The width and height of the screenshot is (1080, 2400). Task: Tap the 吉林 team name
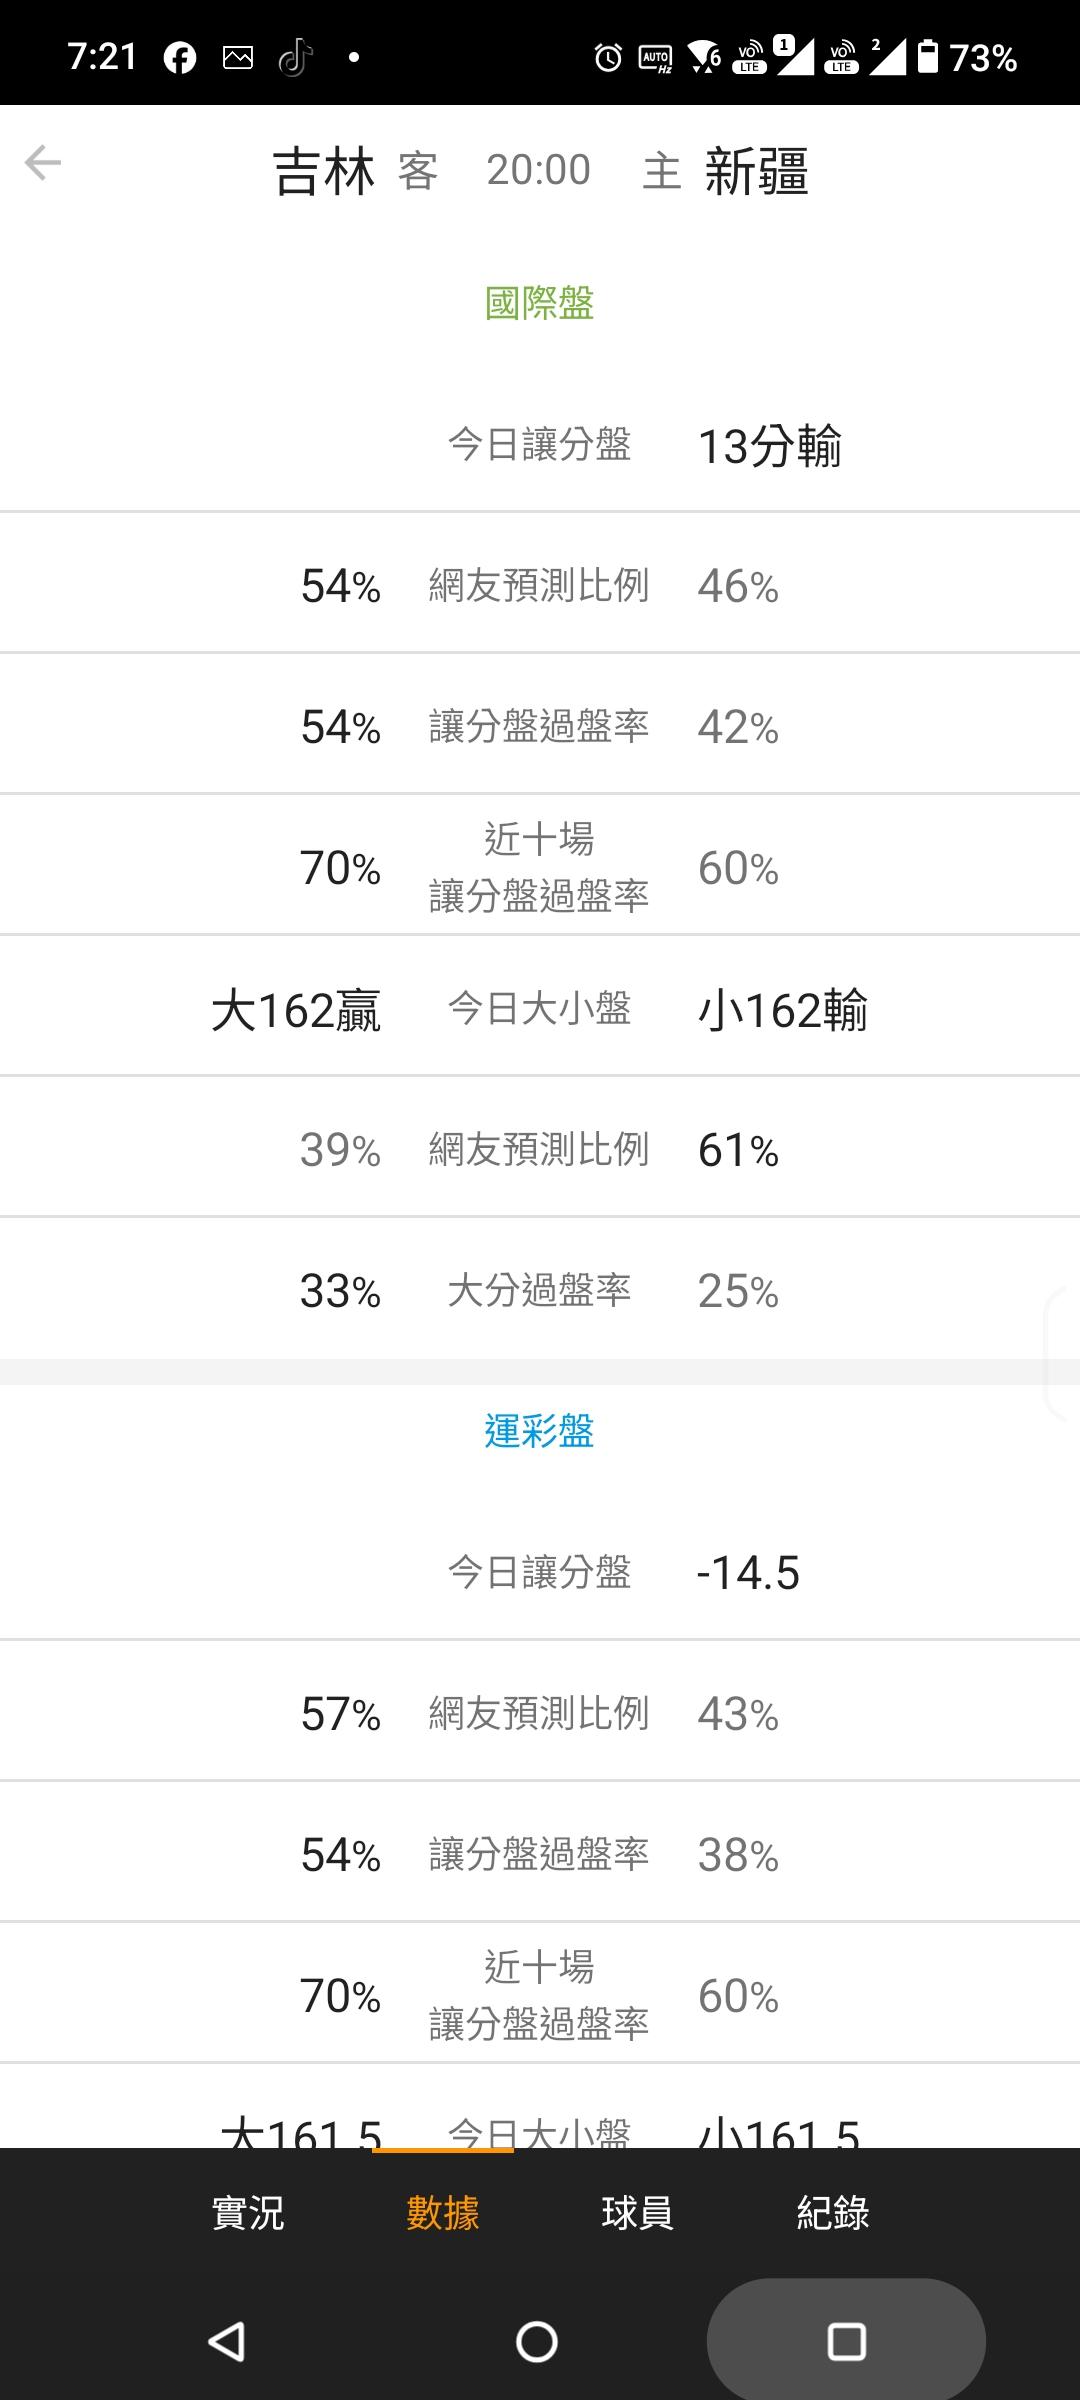(324, 171)
